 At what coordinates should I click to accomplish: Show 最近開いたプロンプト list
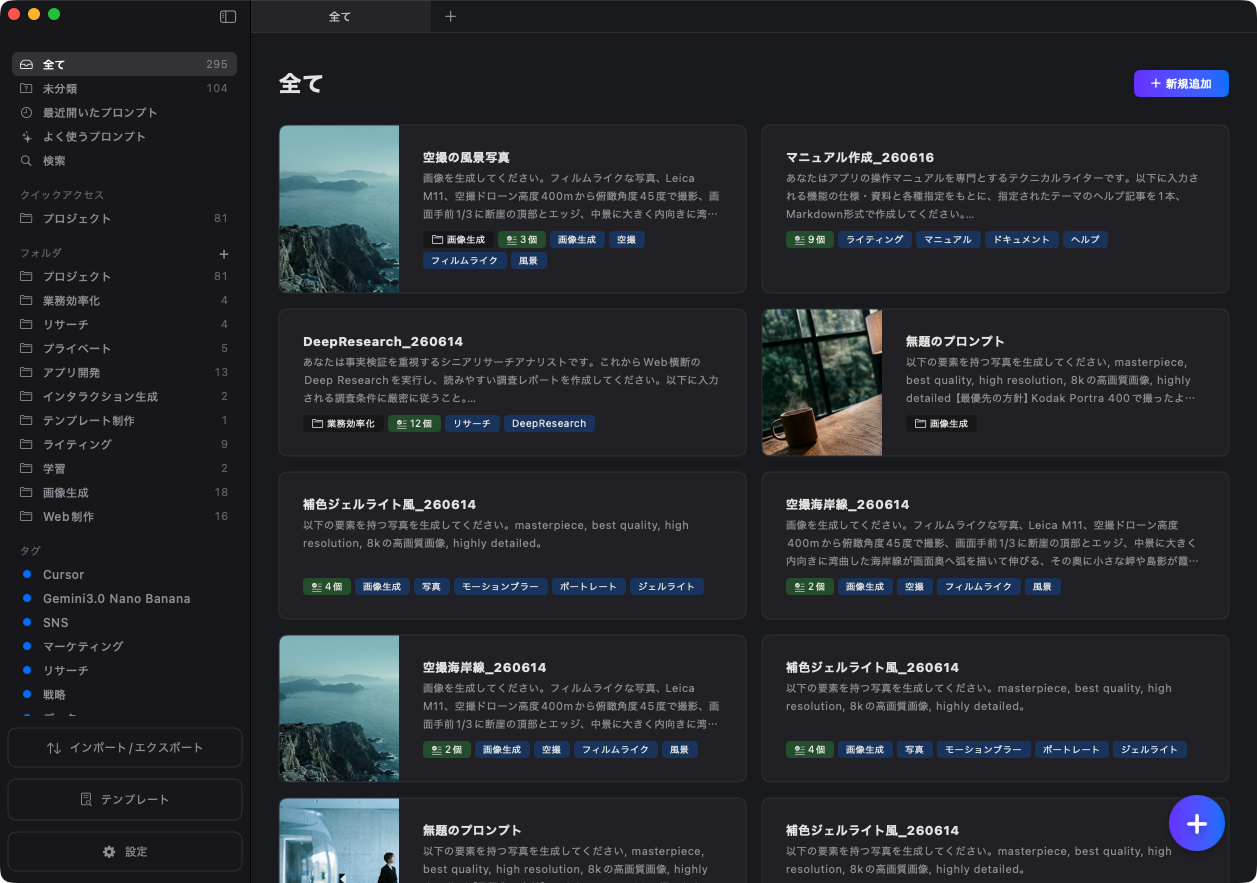click(124, 112)
